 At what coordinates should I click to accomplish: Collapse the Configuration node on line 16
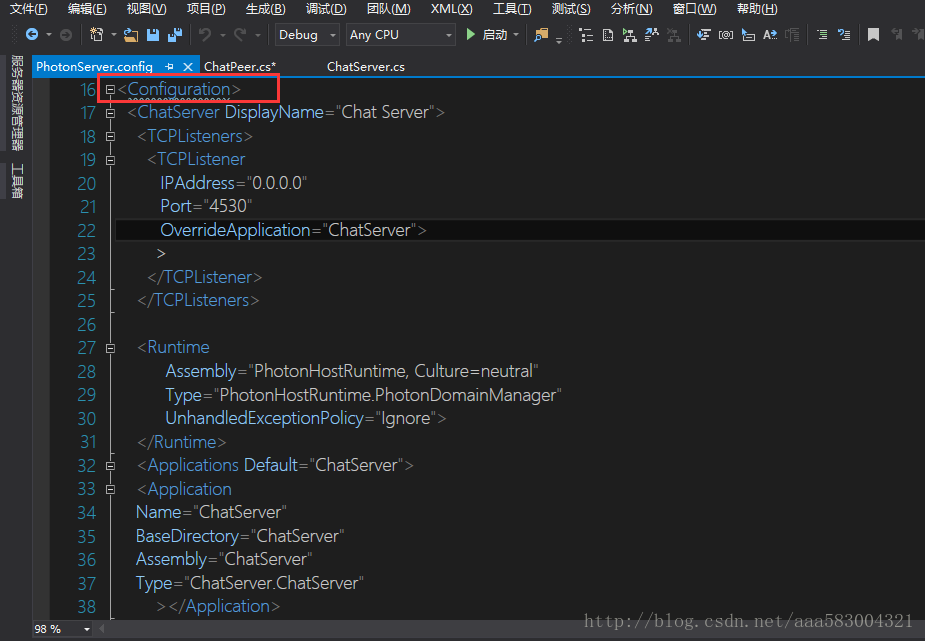(110, 90)
